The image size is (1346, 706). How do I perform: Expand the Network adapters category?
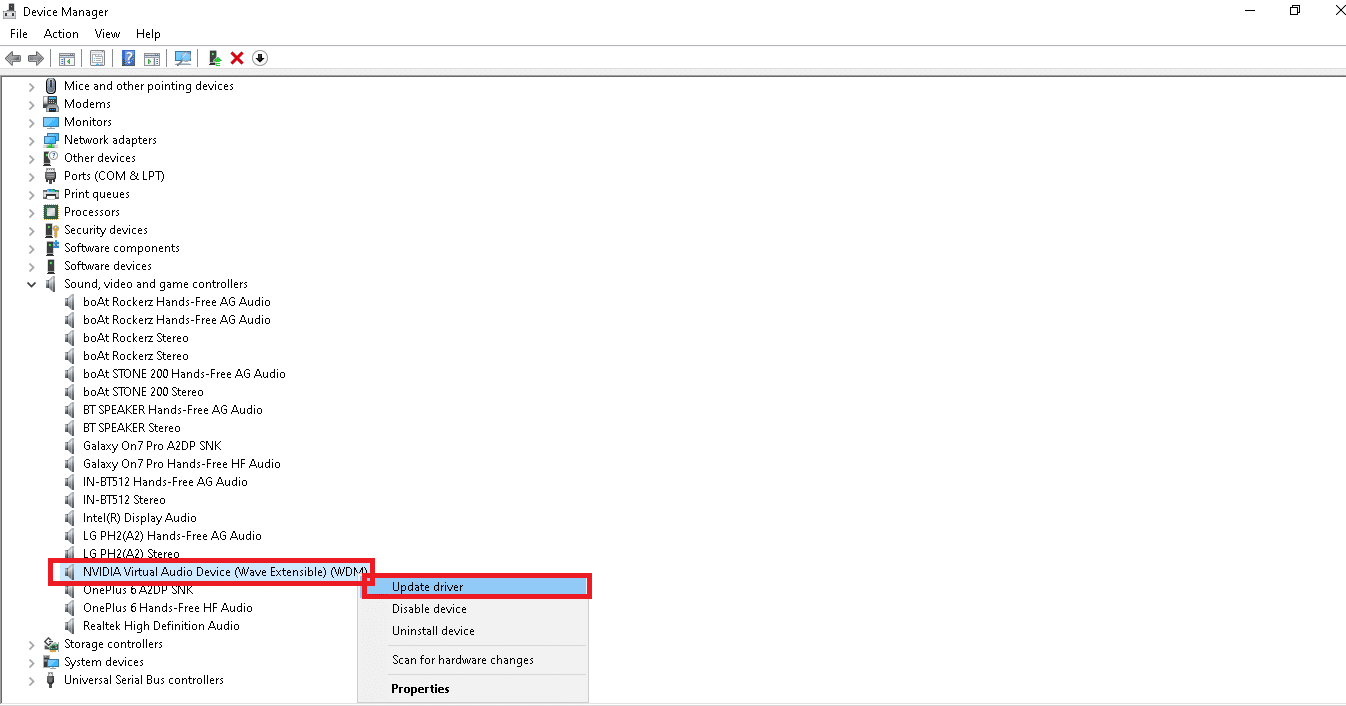pos(31,139)
